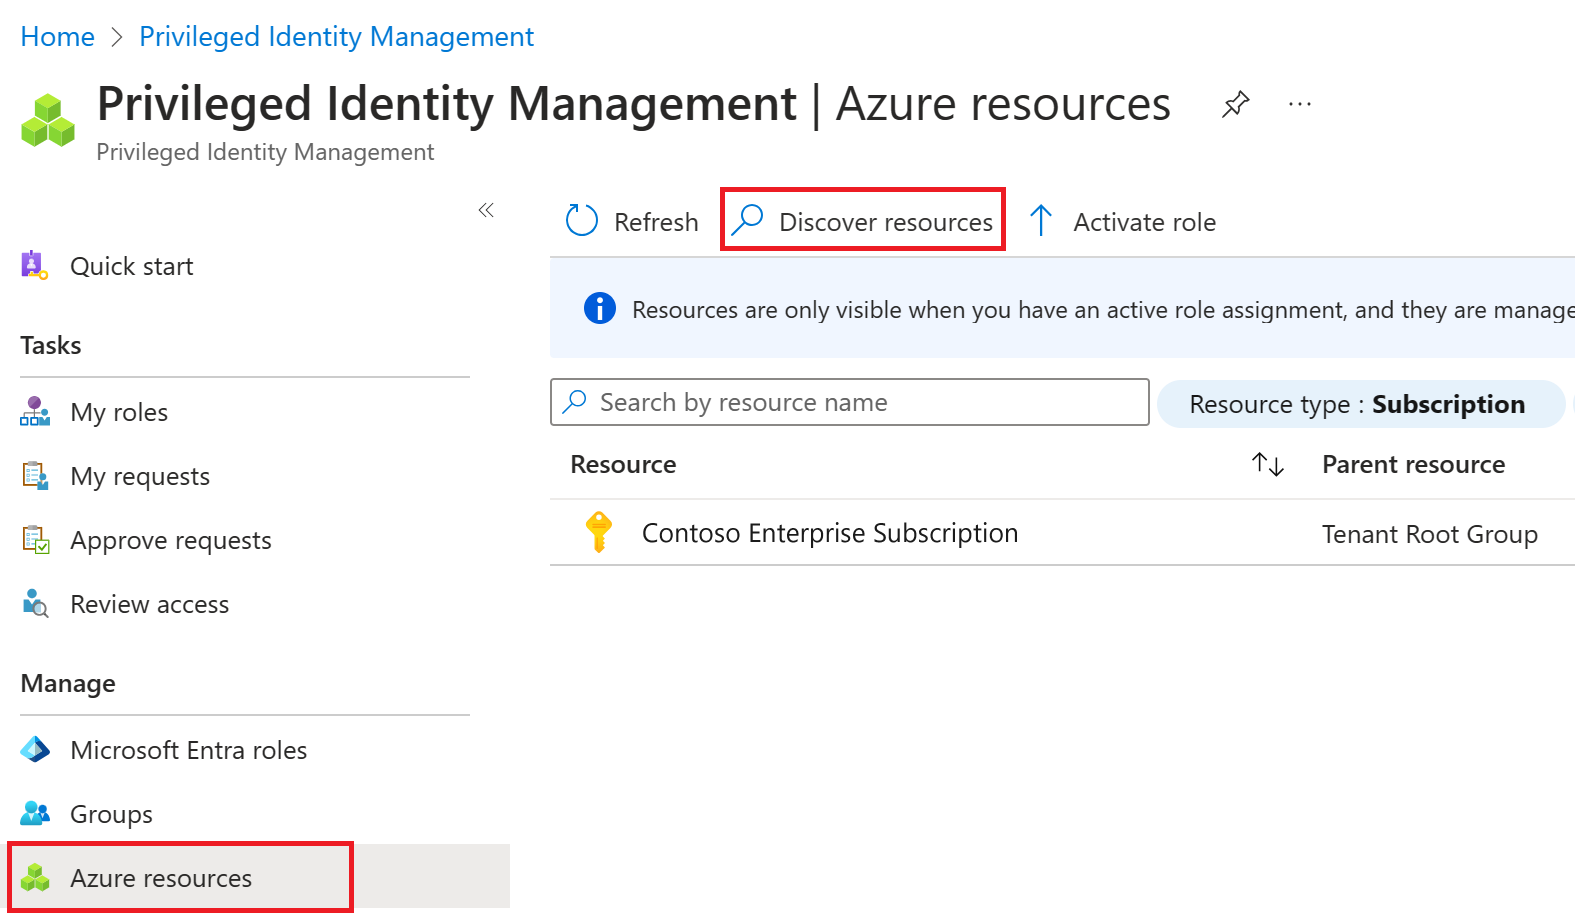Click Activate role button

point(1123,221)
